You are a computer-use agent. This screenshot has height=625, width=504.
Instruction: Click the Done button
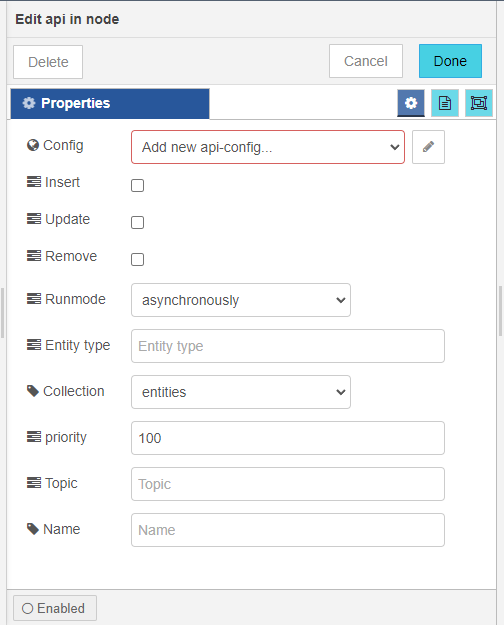click(x=450, y=61)
